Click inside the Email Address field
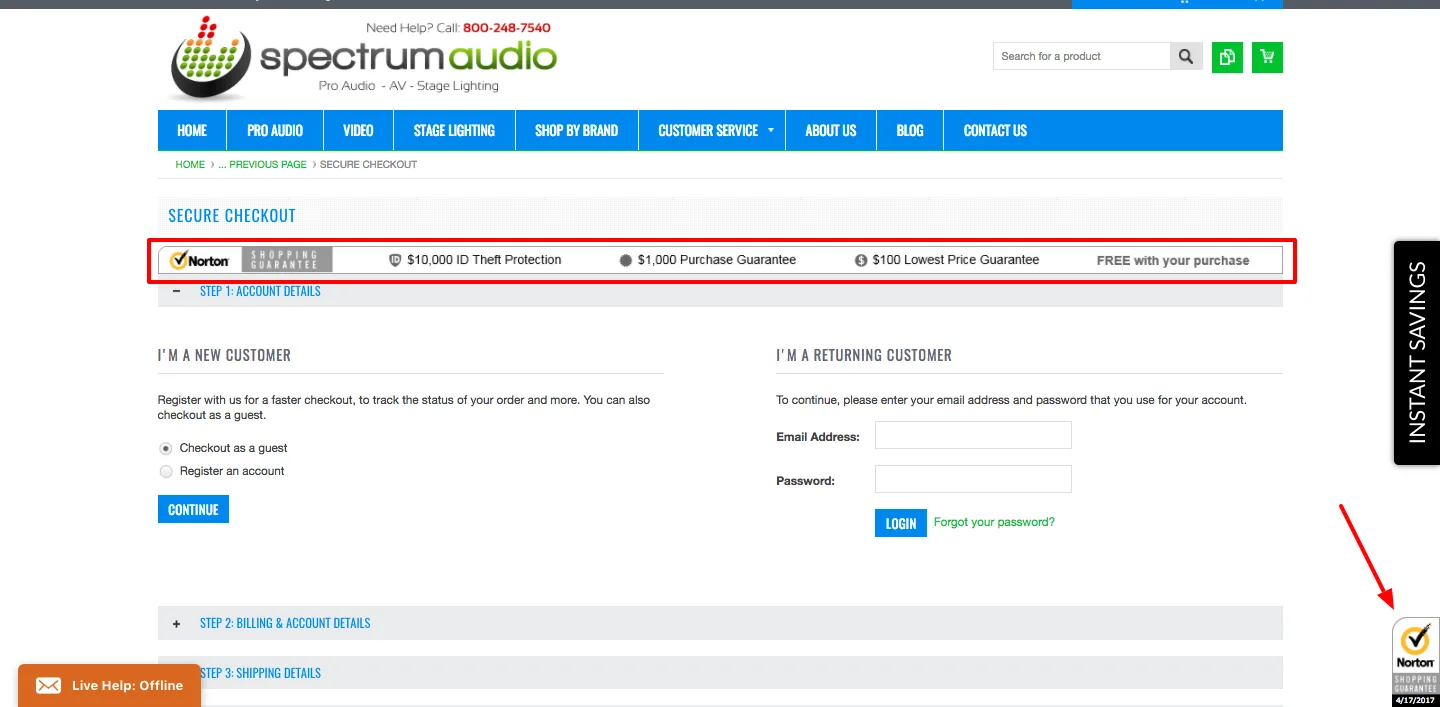The image size is (1440, 707). coord(972,434)
